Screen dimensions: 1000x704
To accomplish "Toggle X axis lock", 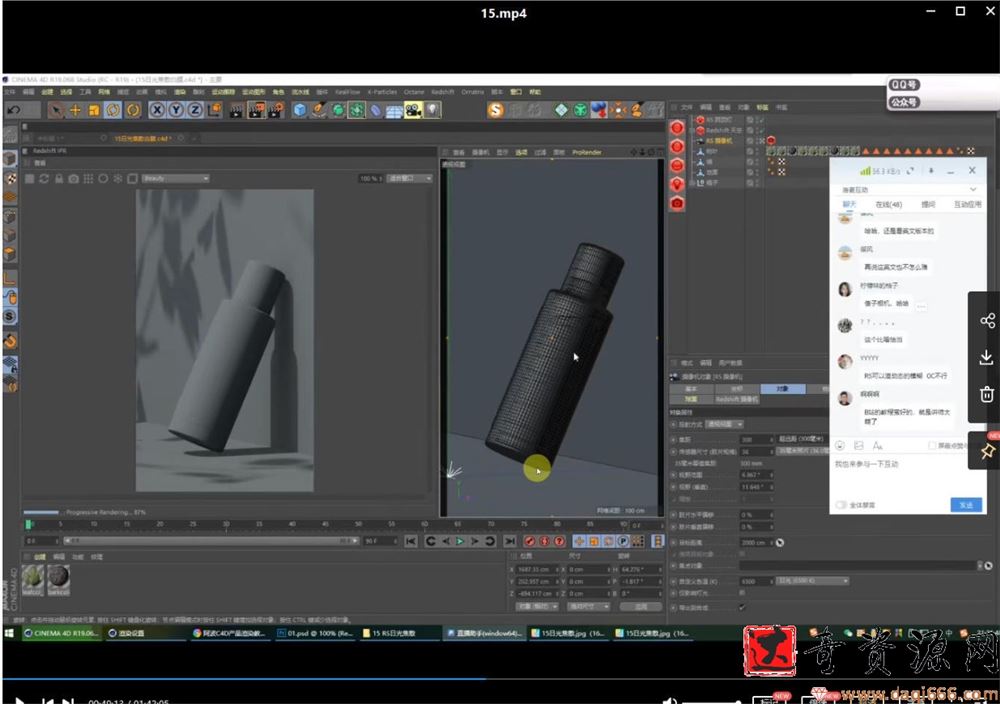I will [x=157, y=110].
